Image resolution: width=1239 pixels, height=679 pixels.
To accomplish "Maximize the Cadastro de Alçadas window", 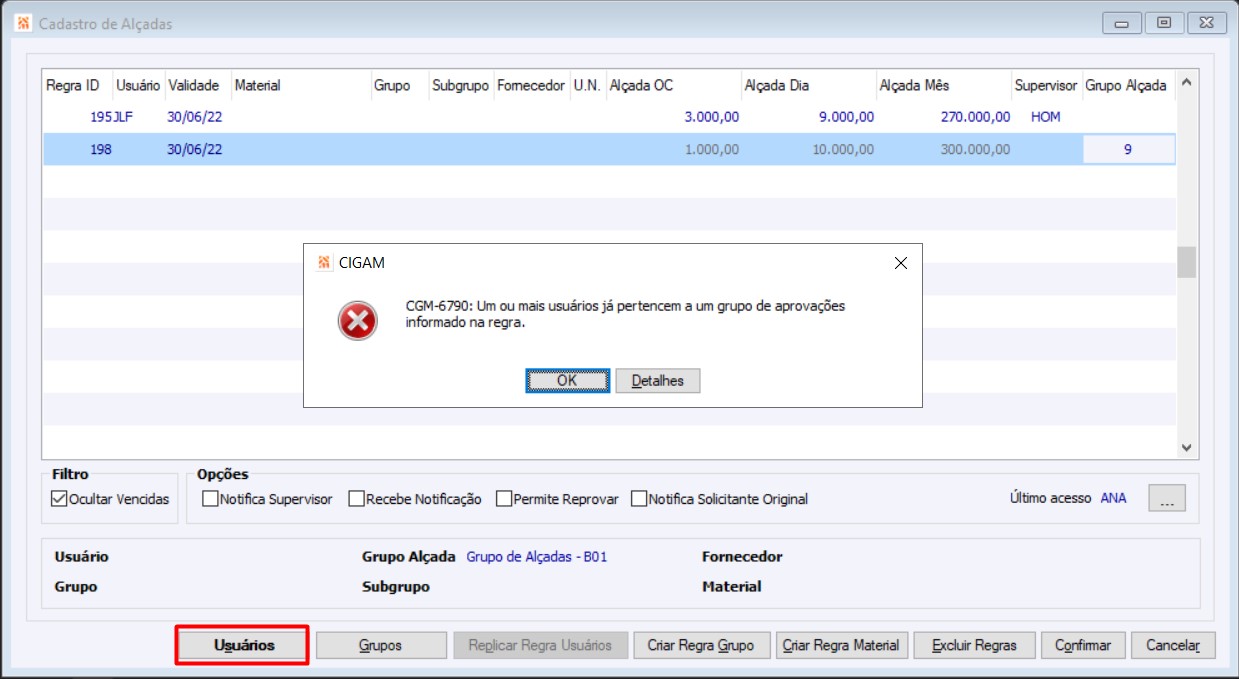I will [x=1164, y=23].
